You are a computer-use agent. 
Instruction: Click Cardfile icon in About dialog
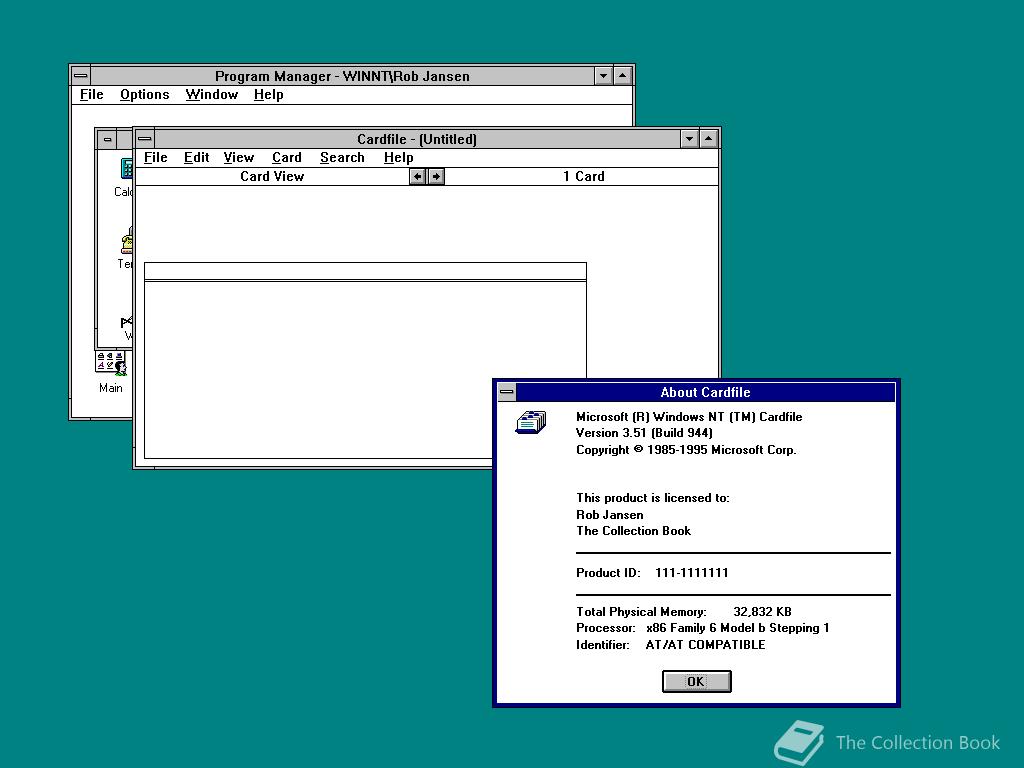click(530, 423)
